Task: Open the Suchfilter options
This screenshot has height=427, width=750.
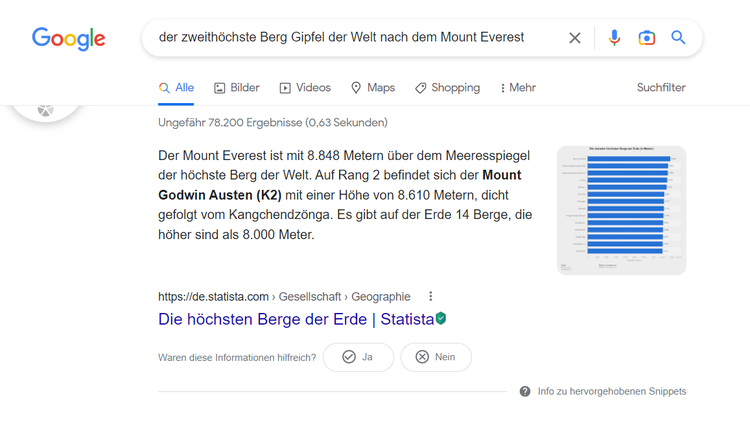Action: (x=661, y=88)
